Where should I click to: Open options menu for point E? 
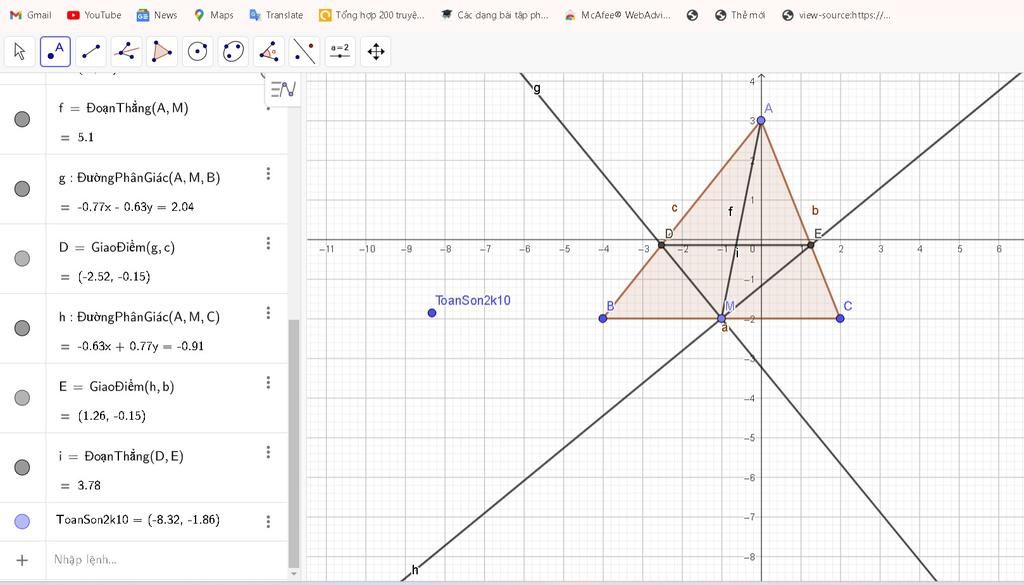pos(268,383)
